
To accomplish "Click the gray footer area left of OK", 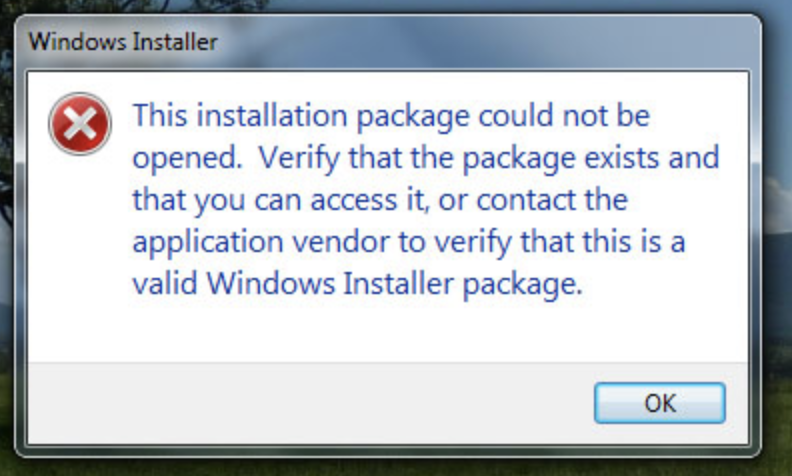I will coord(300,402).
